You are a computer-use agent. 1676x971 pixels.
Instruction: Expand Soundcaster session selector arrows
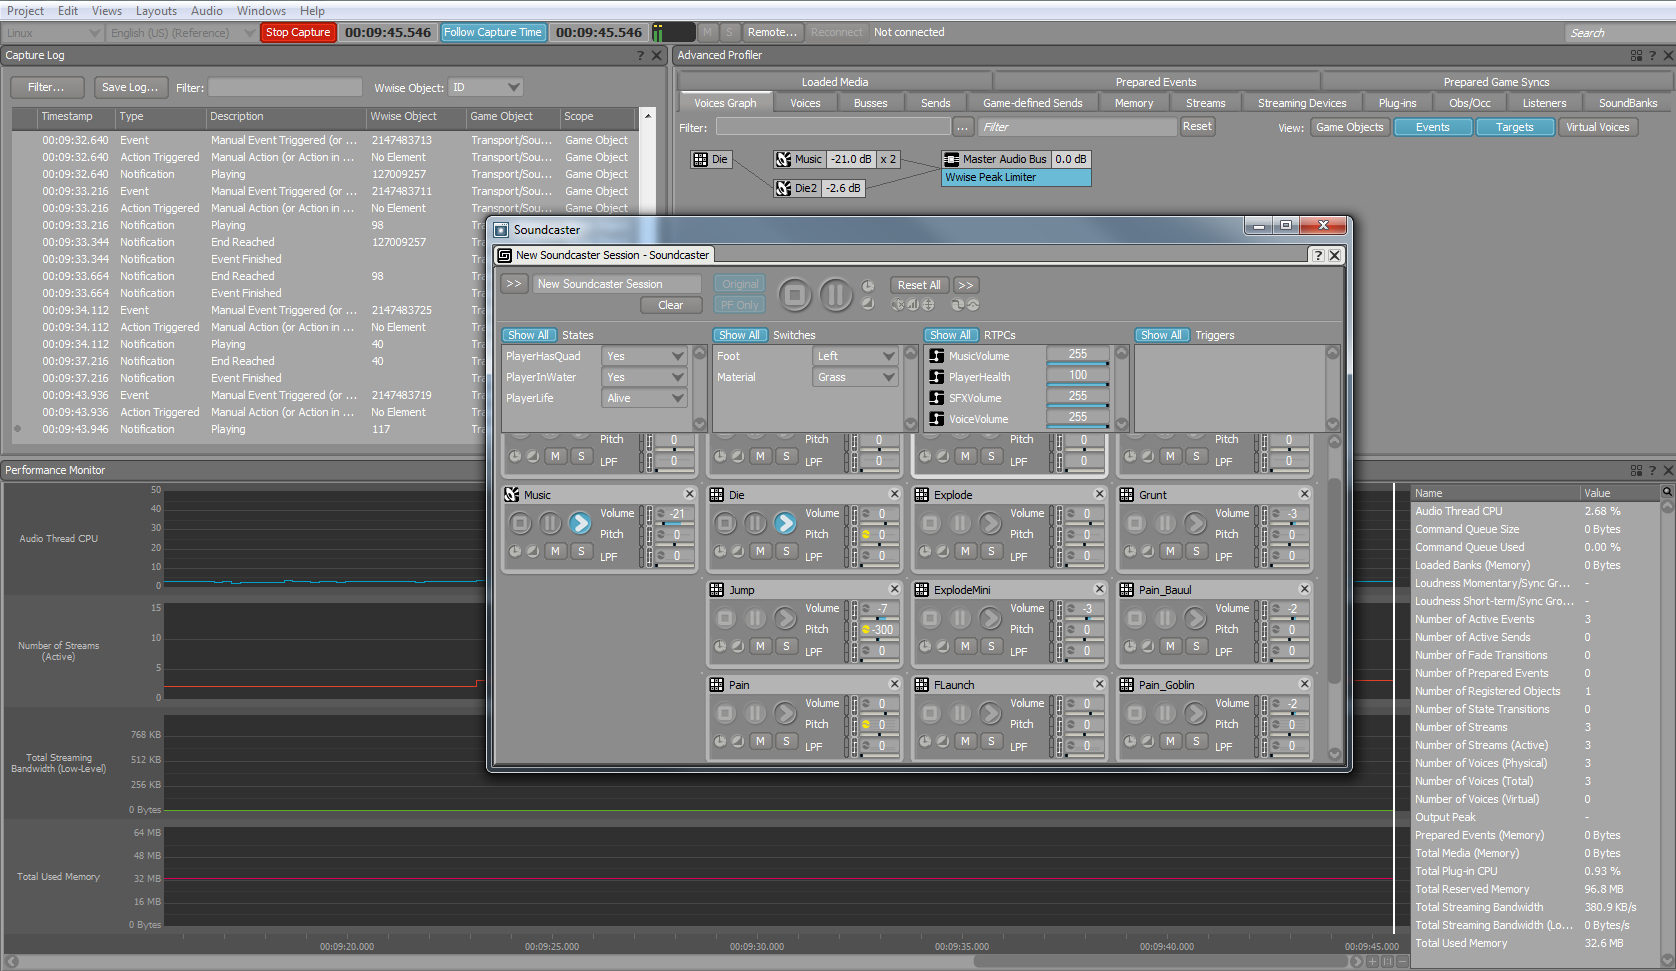(514, 284)
